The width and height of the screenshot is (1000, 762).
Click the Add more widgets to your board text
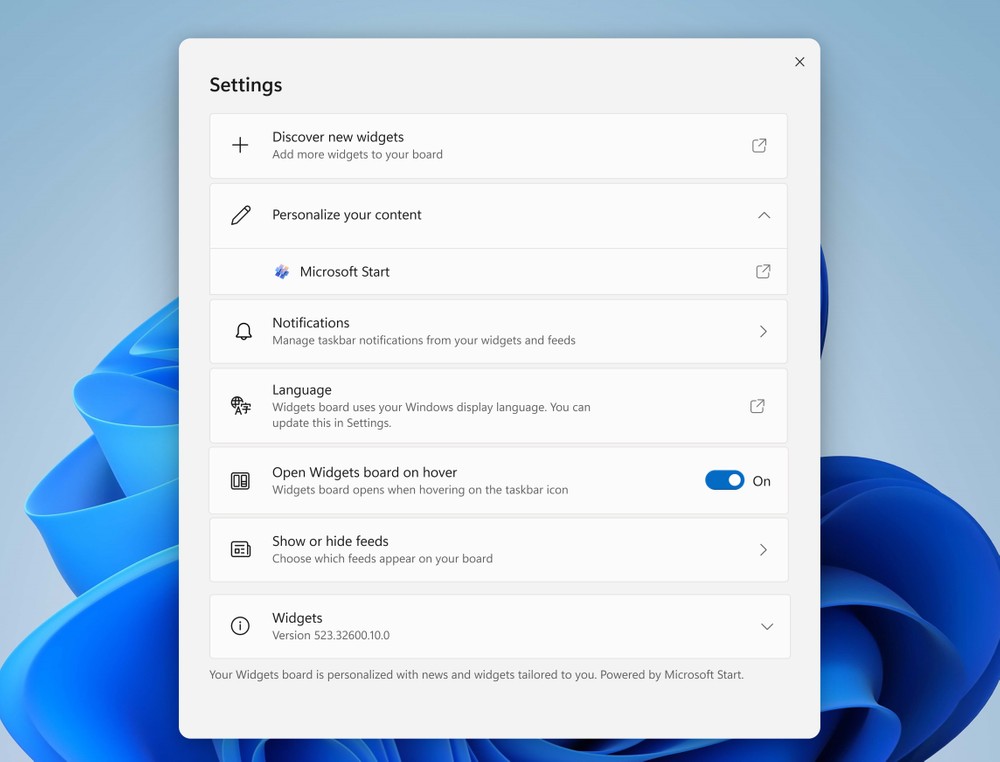tap(357, 154)
